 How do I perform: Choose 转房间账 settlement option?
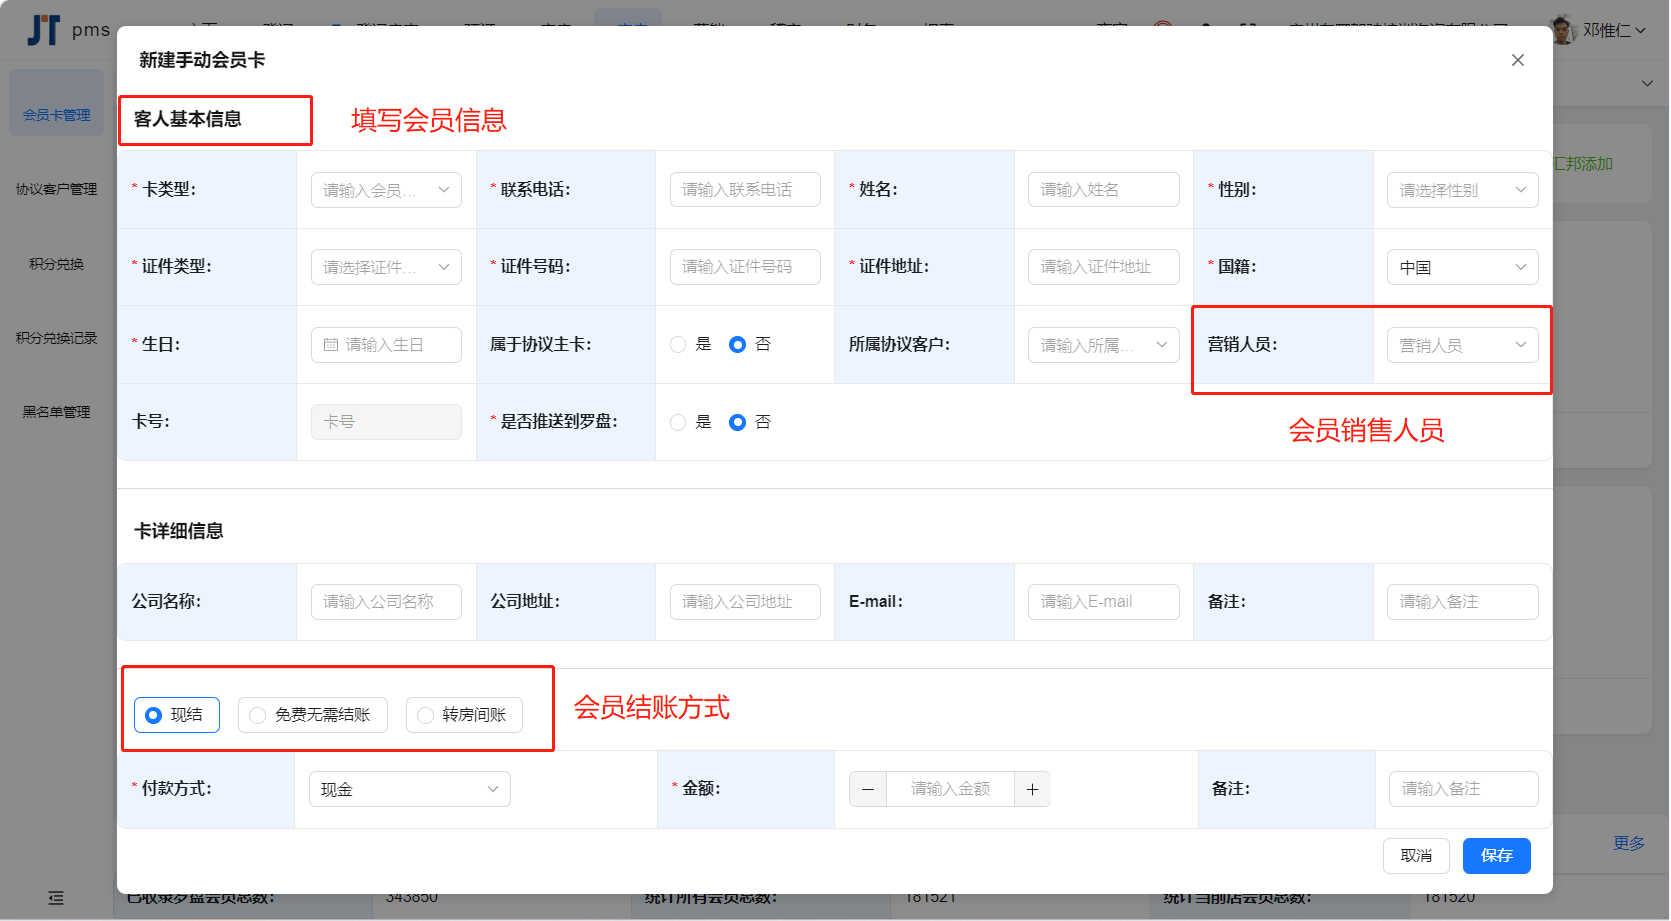click(464, 715)
